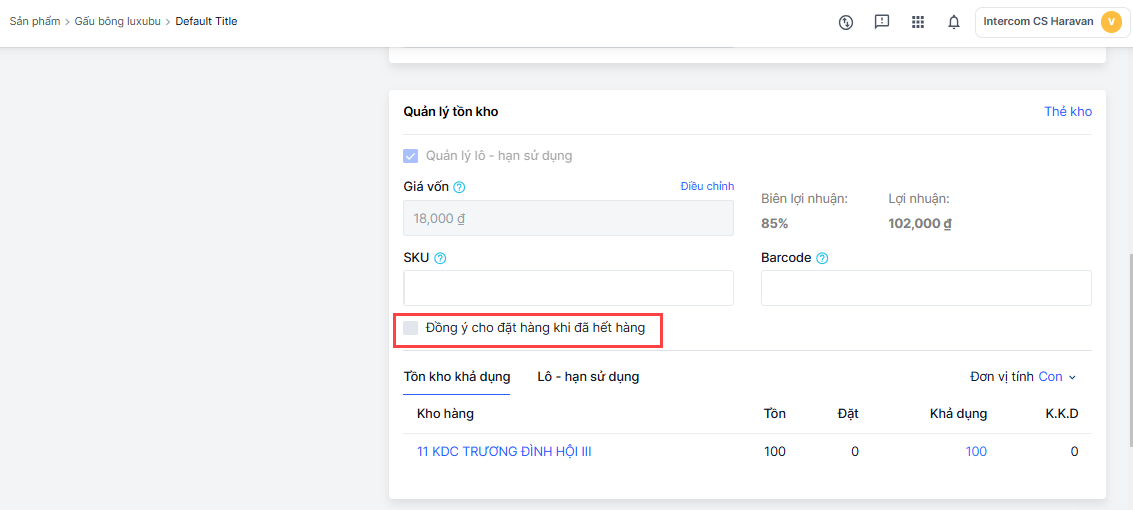Screen dimensions: 1133x510
Task: Expand the Đơn vị tính Con dropdown
Action: 1057,377
